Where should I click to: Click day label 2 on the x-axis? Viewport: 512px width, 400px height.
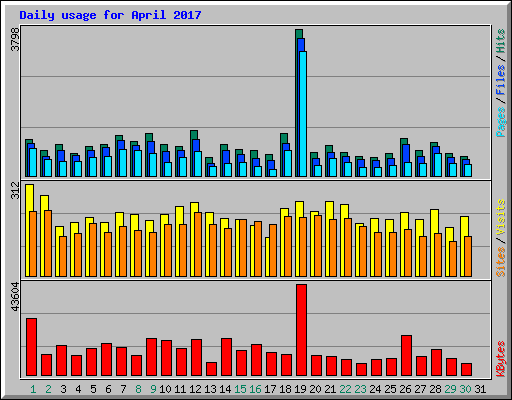click(x=48, y=389)
